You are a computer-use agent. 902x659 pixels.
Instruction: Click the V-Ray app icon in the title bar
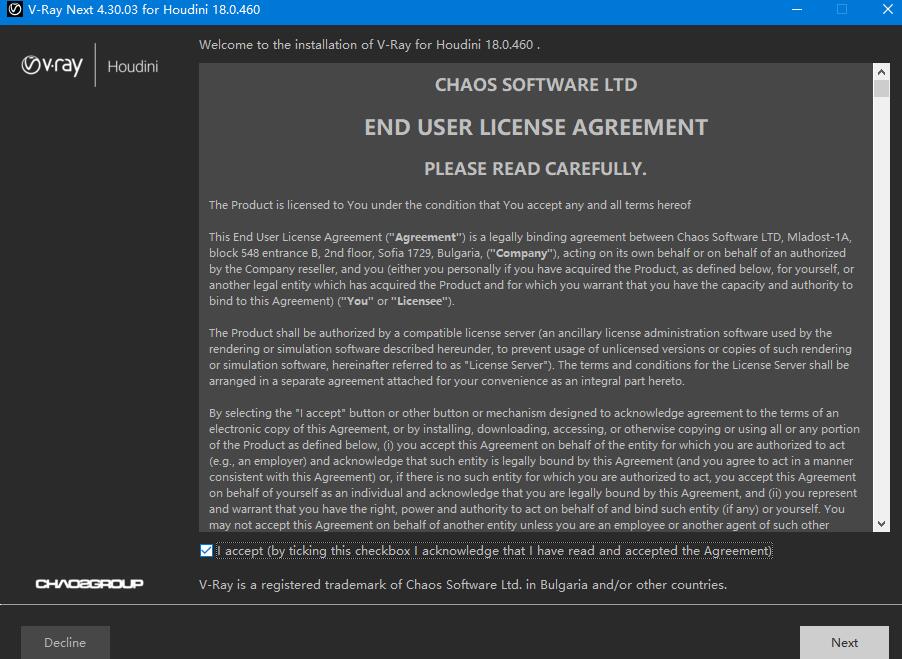click(14, 10)
